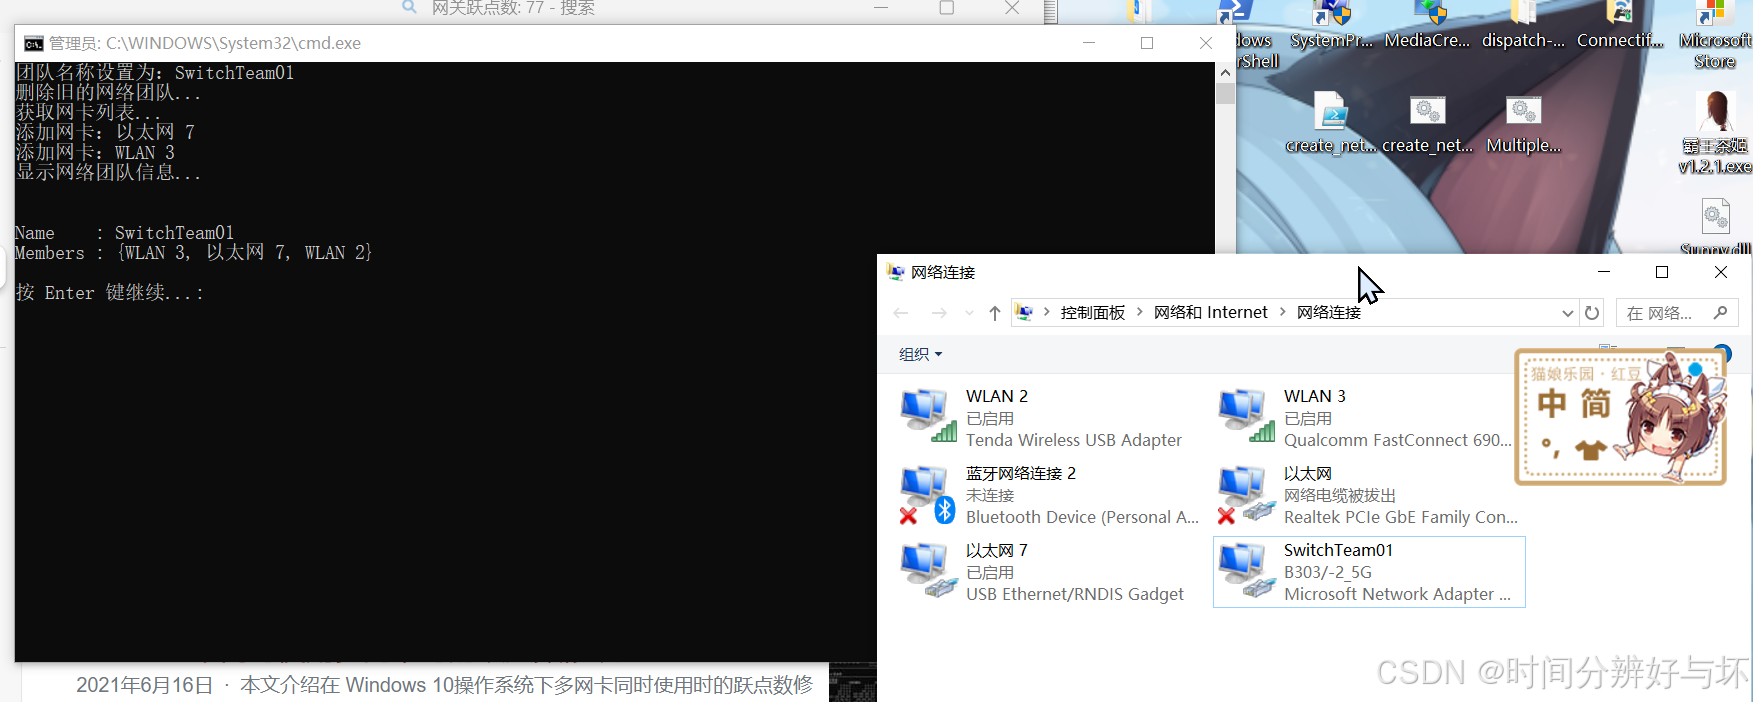Open the cmd.exe title bar icon menu
This screenshot has width=1753, height=702.
tap(33, 43)
